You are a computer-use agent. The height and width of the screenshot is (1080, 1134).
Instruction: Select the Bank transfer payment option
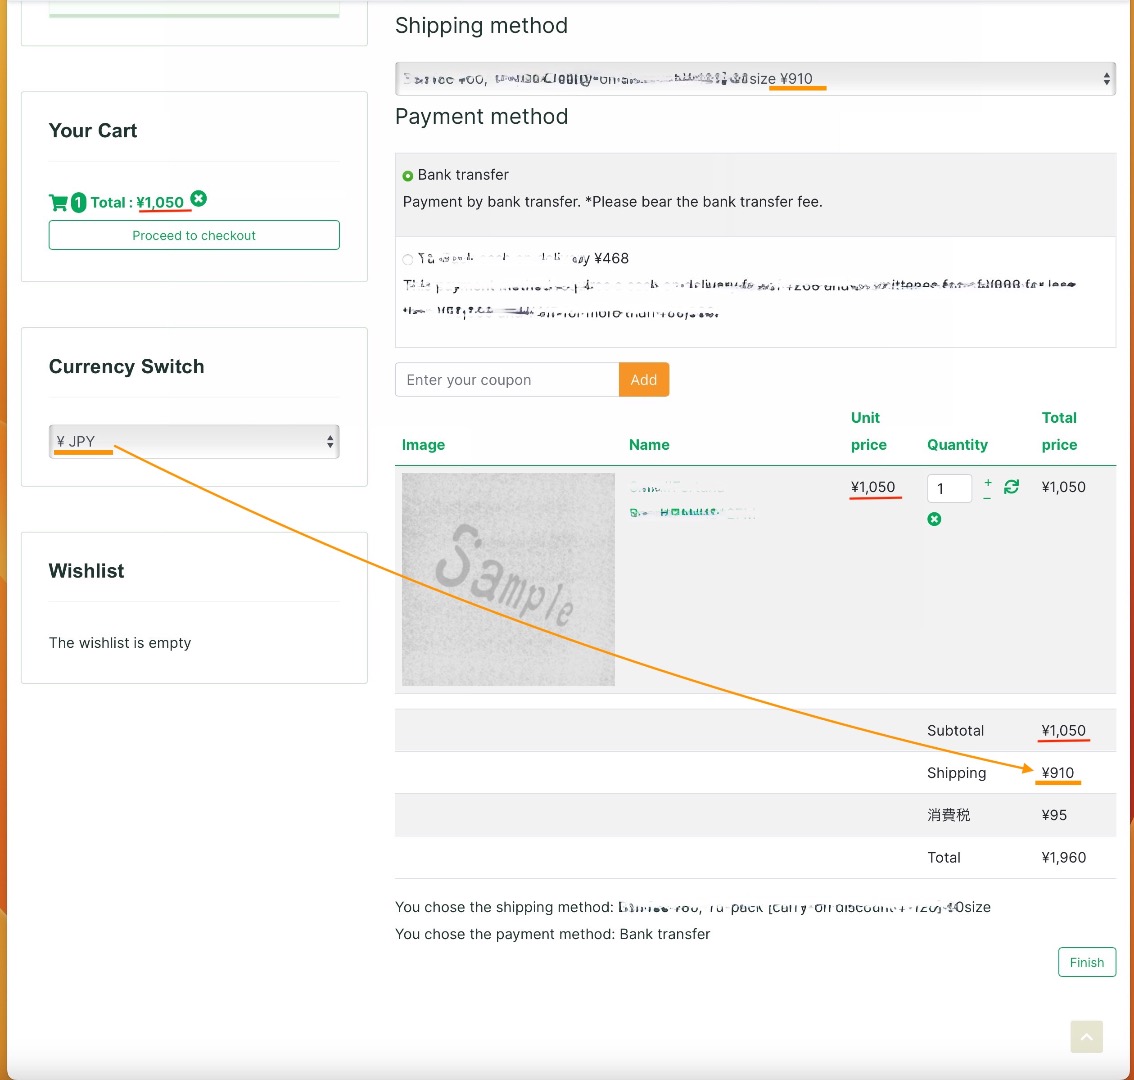(408, 176)
